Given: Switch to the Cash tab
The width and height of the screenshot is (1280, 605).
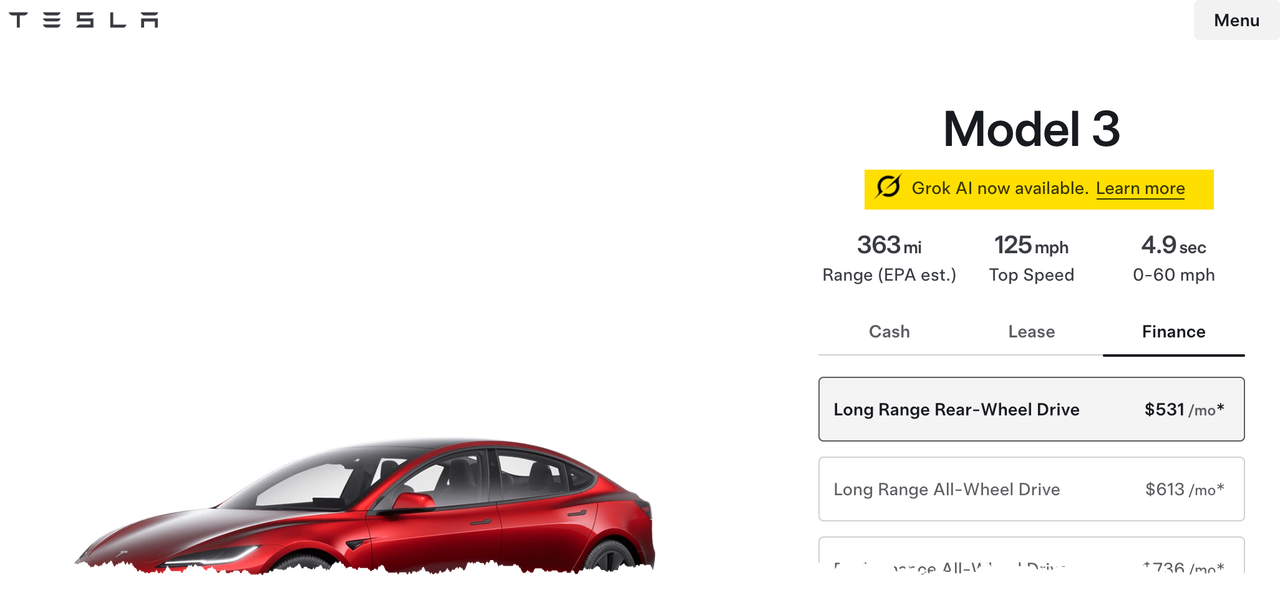Looking at the screenshot, I should click(889, 332).
